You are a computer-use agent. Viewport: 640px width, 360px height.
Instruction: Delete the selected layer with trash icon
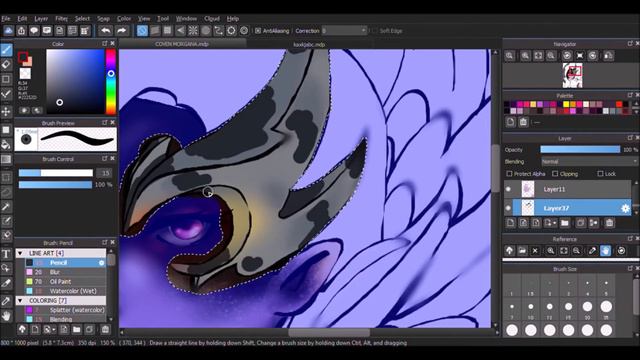609,223
